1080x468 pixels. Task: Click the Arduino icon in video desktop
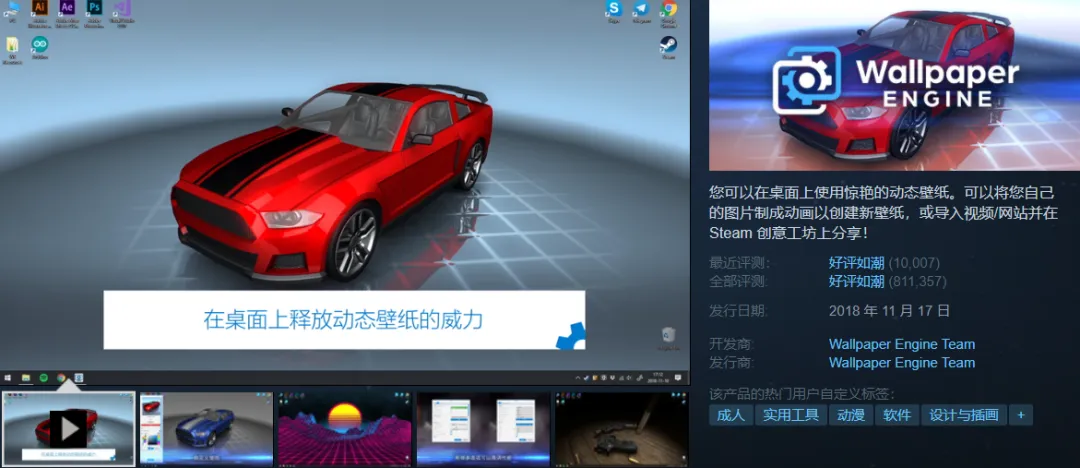40,44
